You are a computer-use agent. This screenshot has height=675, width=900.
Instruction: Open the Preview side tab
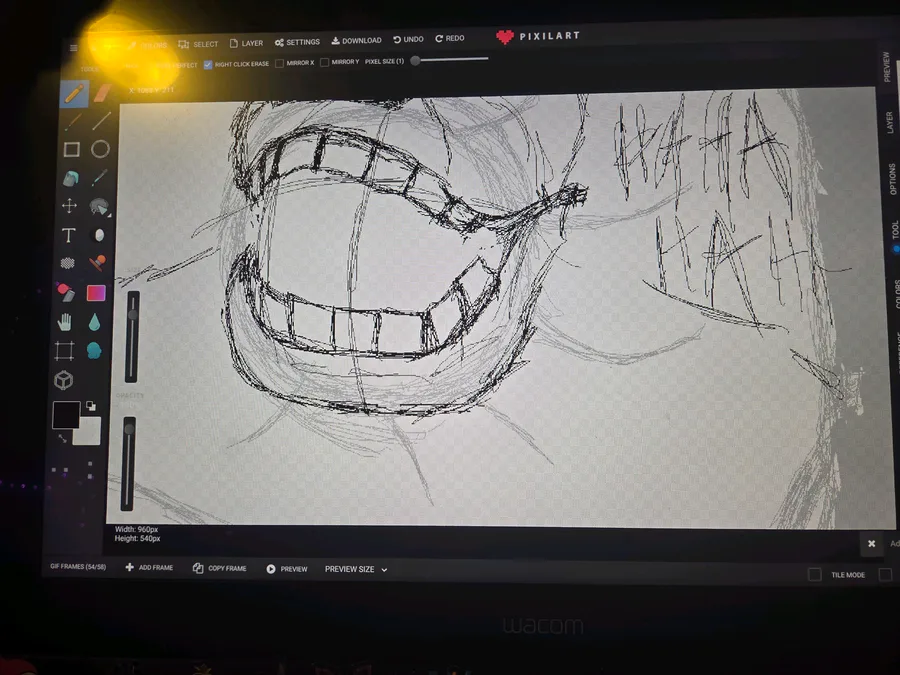pos(887,67)
